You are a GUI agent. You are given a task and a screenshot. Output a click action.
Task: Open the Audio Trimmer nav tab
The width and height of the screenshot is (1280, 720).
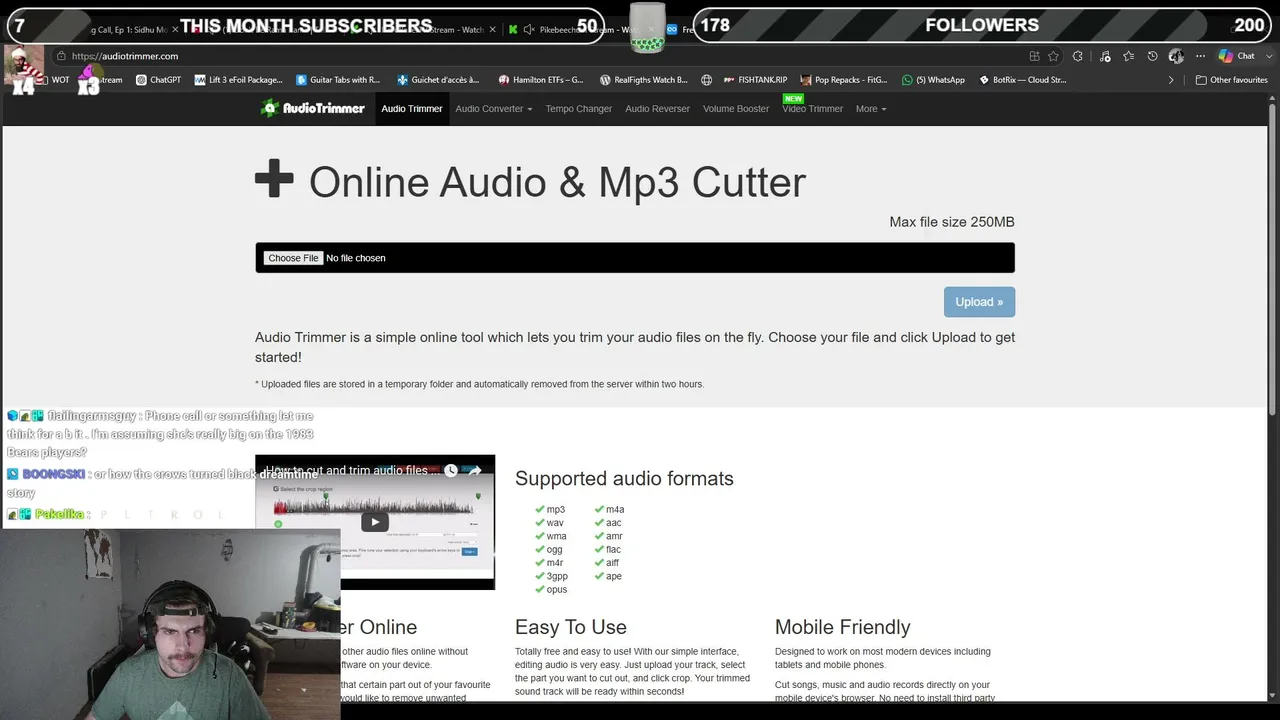click(x=411, y=109)
